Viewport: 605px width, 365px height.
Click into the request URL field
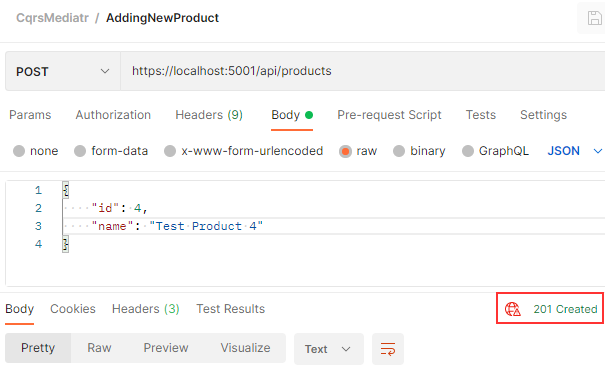(x=363, y=71)
